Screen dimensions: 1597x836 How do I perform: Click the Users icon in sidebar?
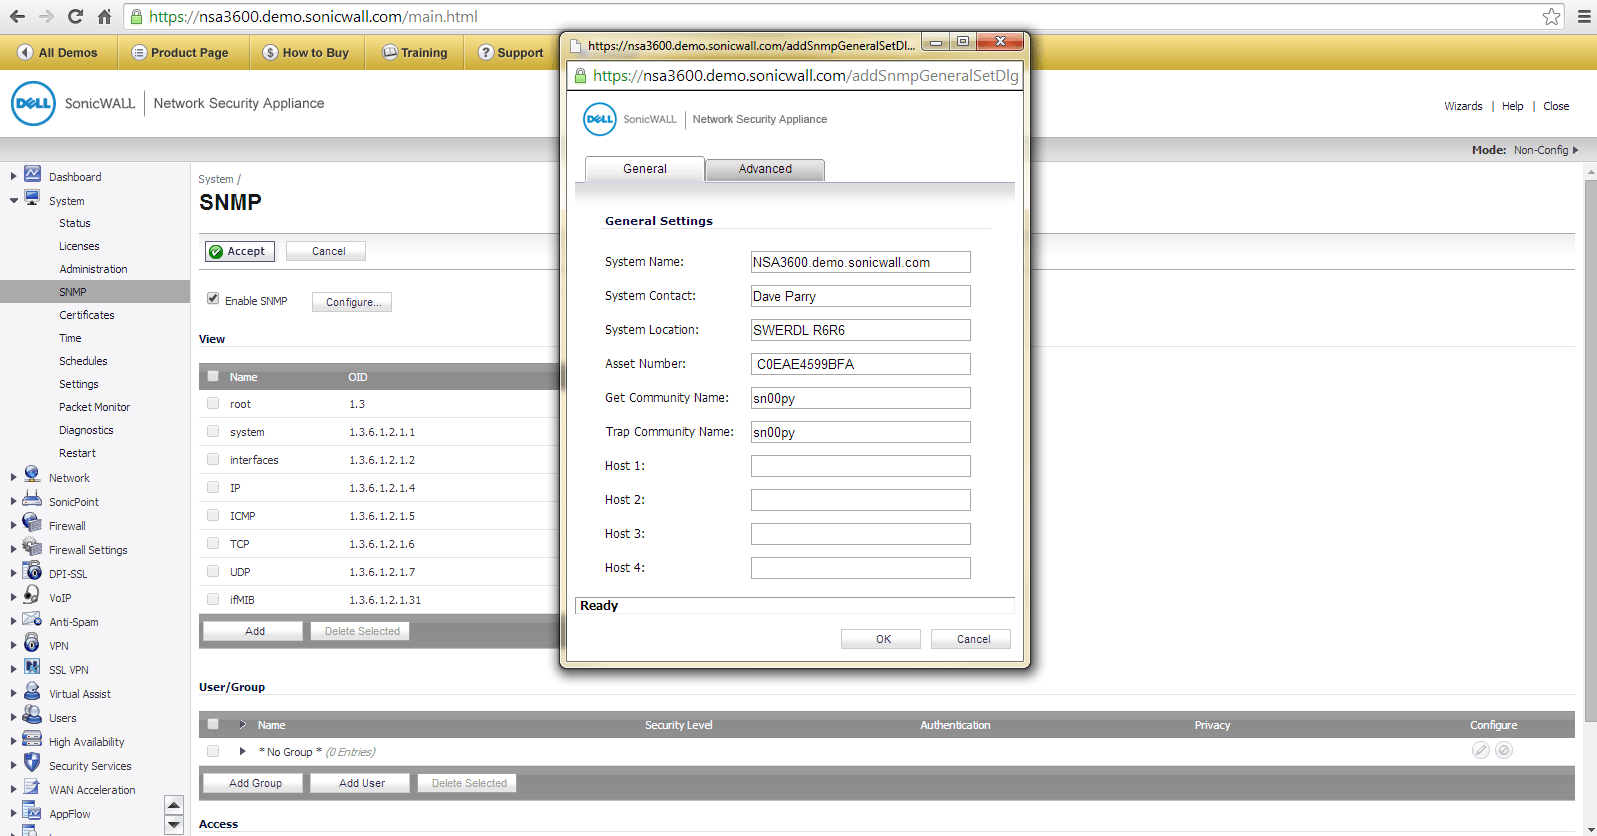pyautogui.click(x=32, y=715)
